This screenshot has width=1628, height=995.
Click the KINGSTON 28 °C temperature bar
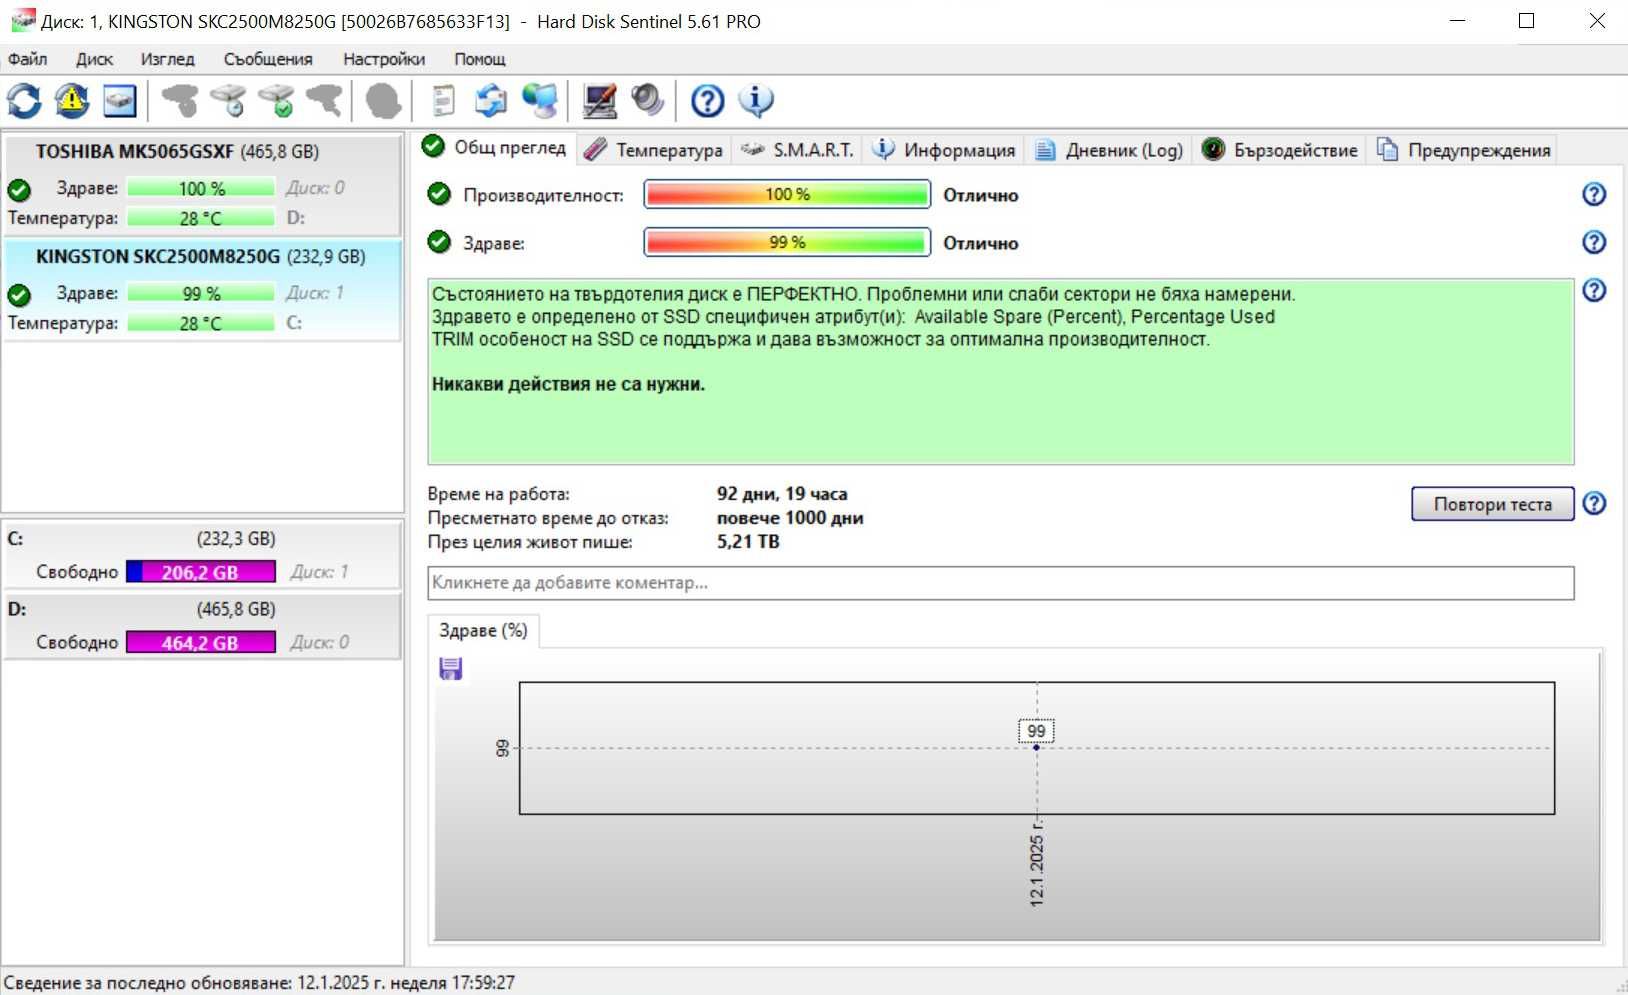click(x=201, y=323)
